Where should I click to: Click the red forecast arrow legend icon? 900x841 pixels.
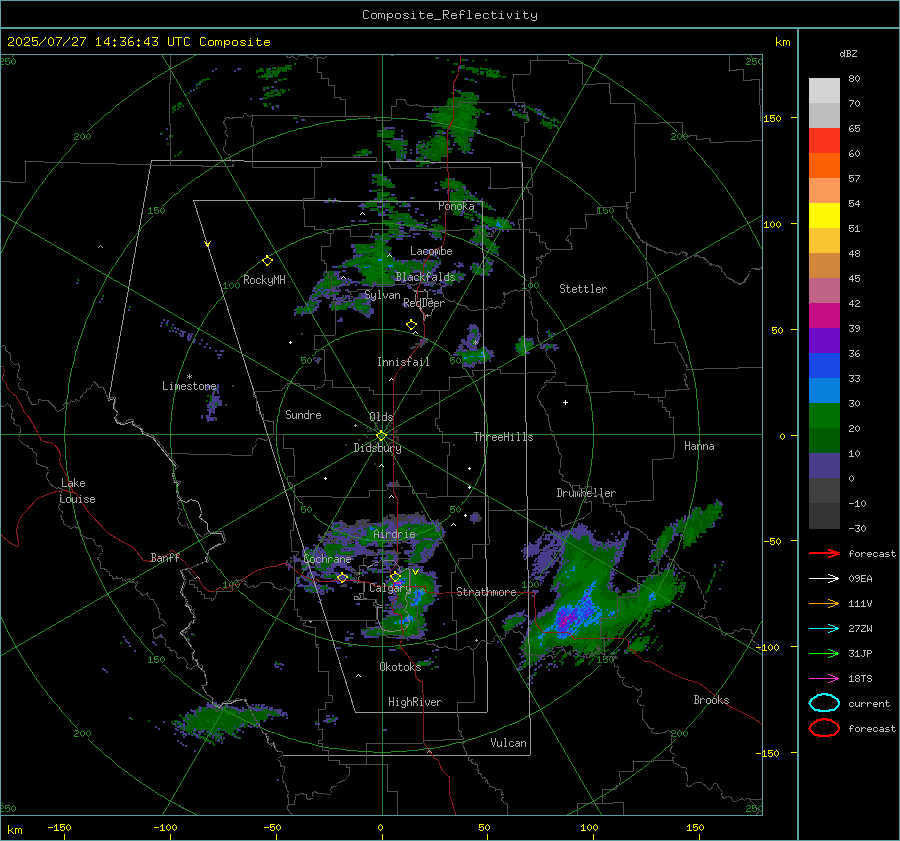tap(824, 553)
